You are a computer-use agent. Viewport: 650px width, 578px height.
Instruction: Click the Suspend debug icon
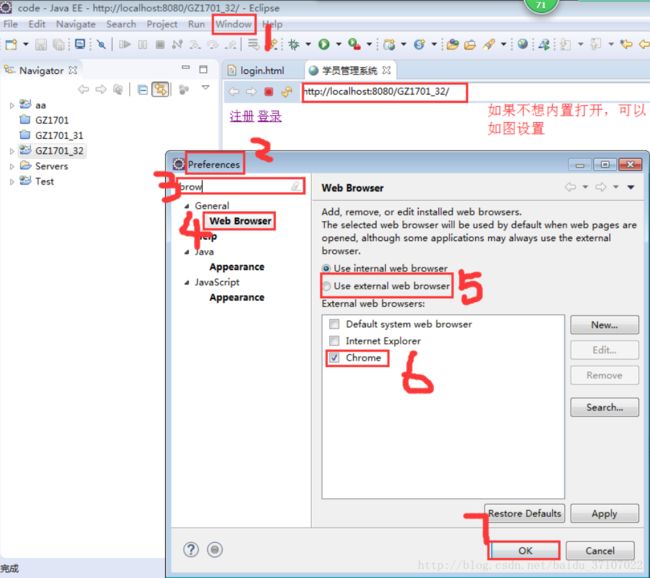[142, 44]
